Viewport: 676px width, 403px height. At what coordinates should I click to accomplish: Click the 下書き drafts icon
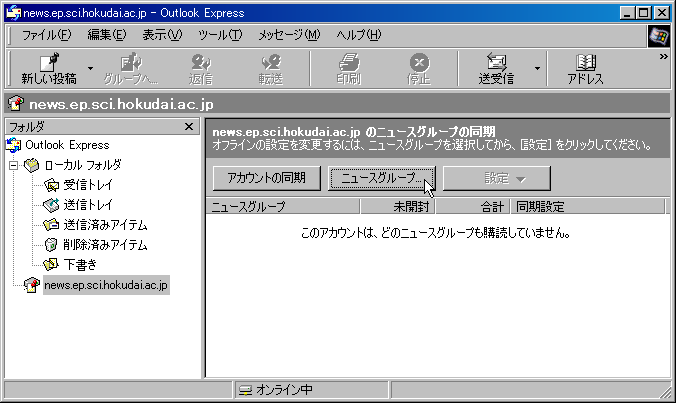click(51, 265)
